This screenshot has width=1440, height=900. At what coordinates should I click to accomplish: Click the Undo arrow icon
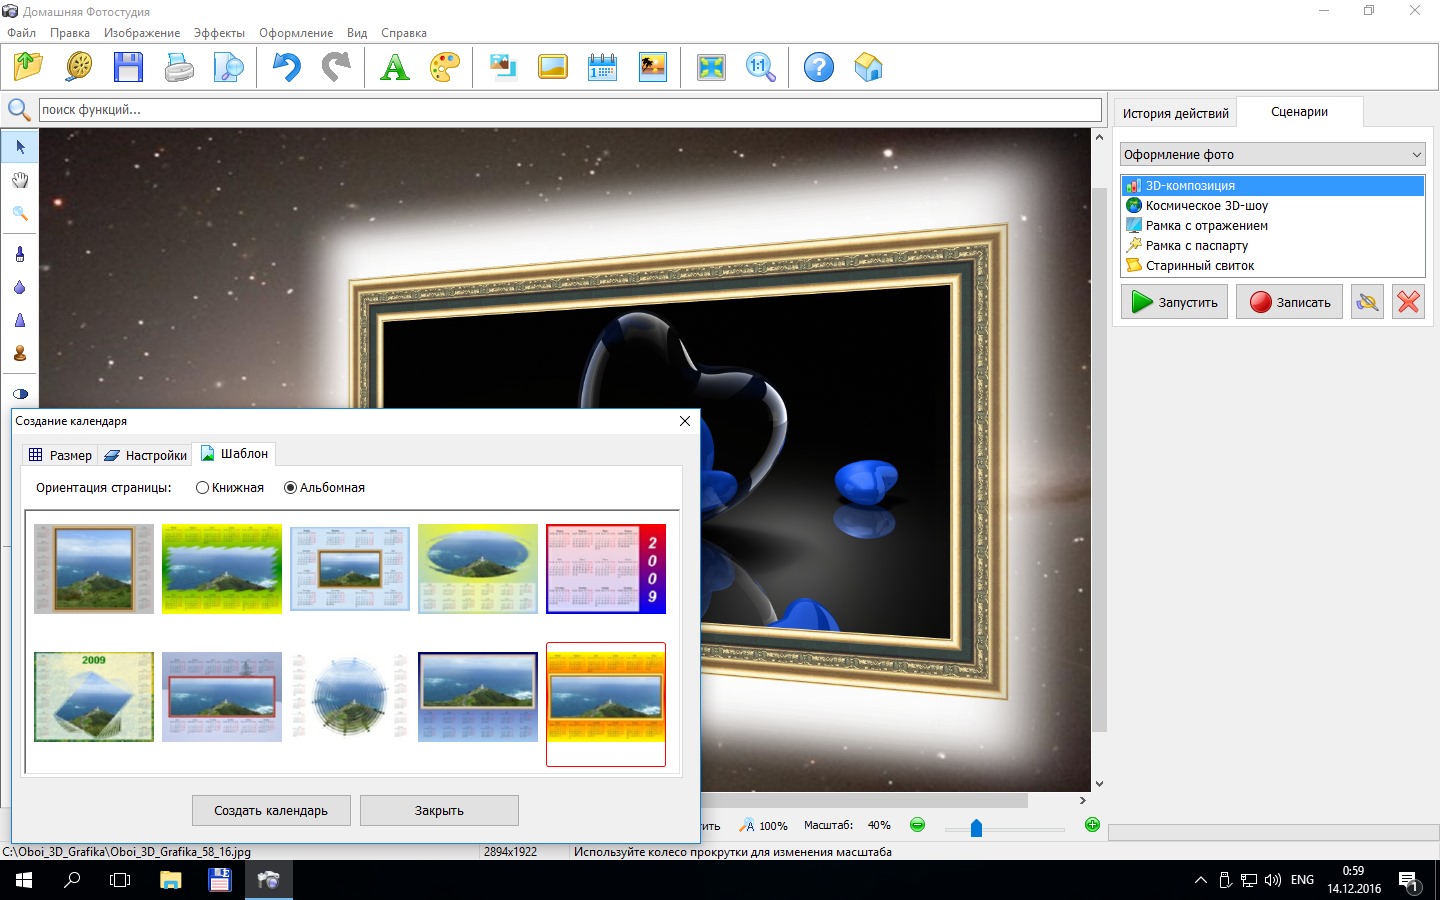click(286, 68)
